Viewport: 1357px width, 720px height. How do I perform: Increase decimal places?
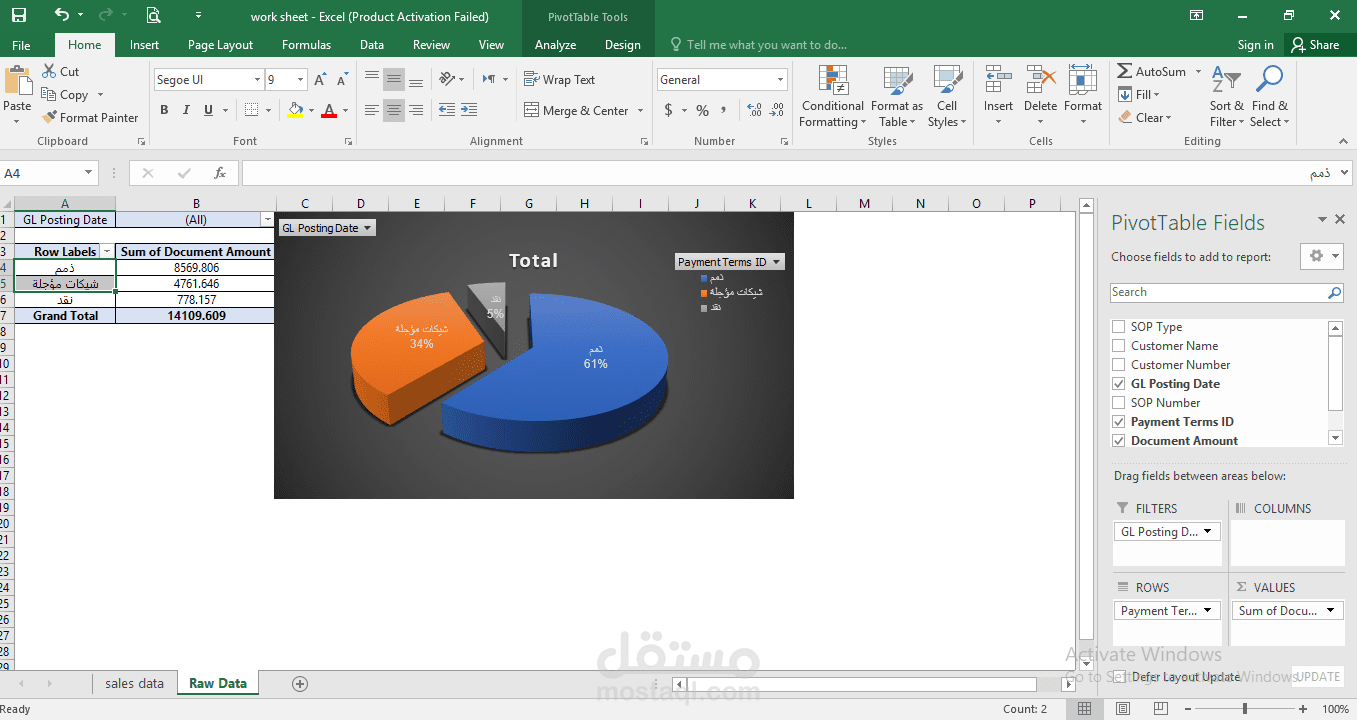pos(754,110)
